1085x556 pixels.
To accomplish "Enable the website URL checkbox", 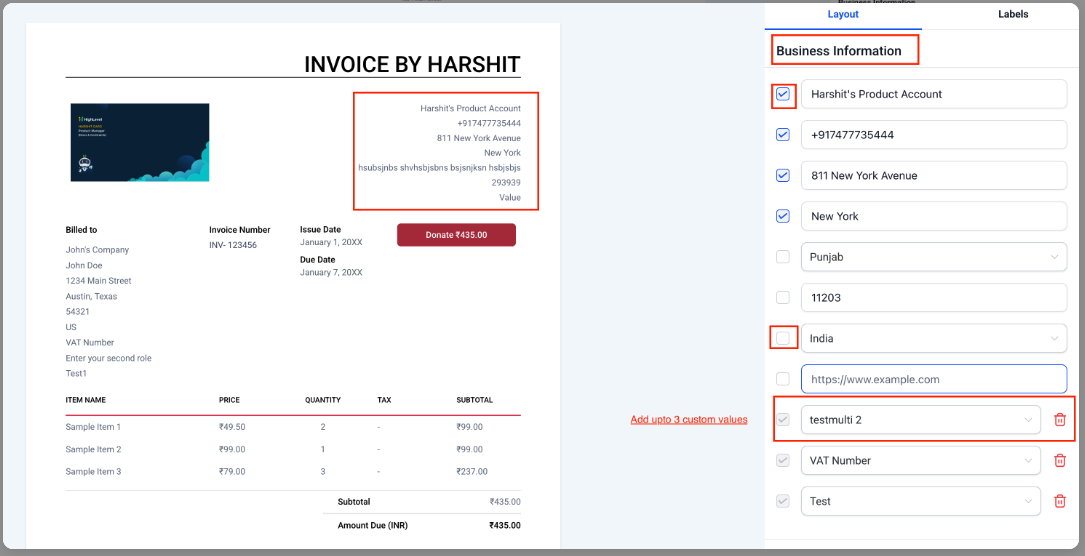I will 783,379.
